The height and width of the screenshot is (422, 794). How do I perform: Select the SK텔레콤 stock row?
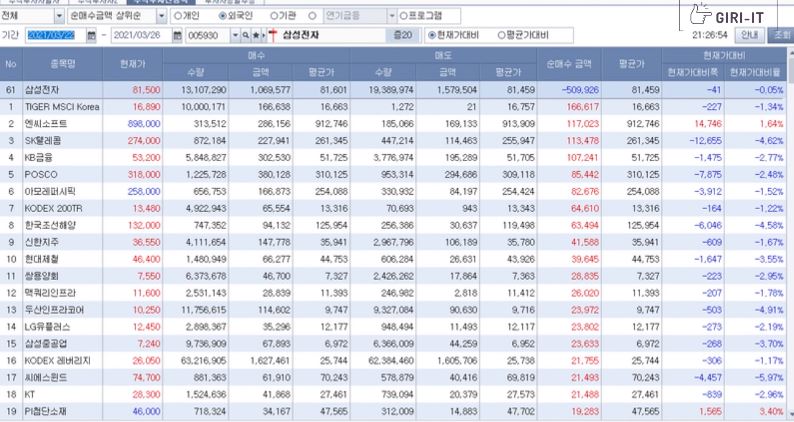coord(393,140)
